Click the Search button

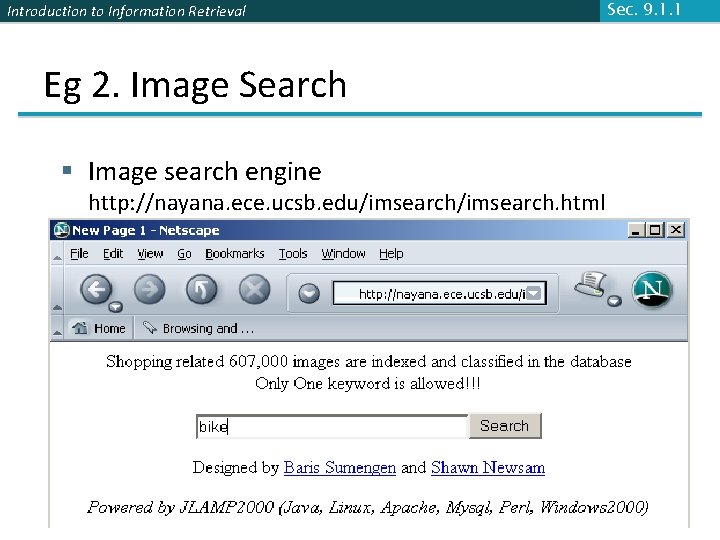[505, 426]
